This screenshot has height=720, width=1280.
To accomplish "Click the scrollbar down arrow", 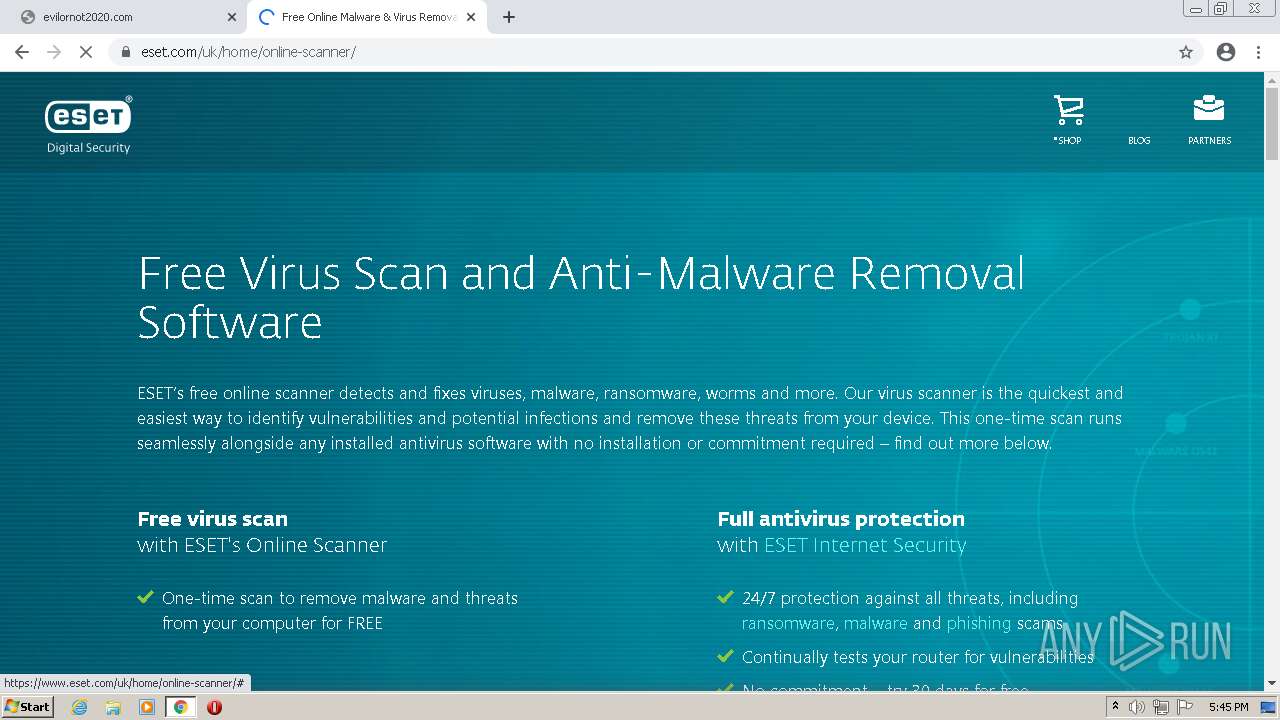I will coord(1272,683).
